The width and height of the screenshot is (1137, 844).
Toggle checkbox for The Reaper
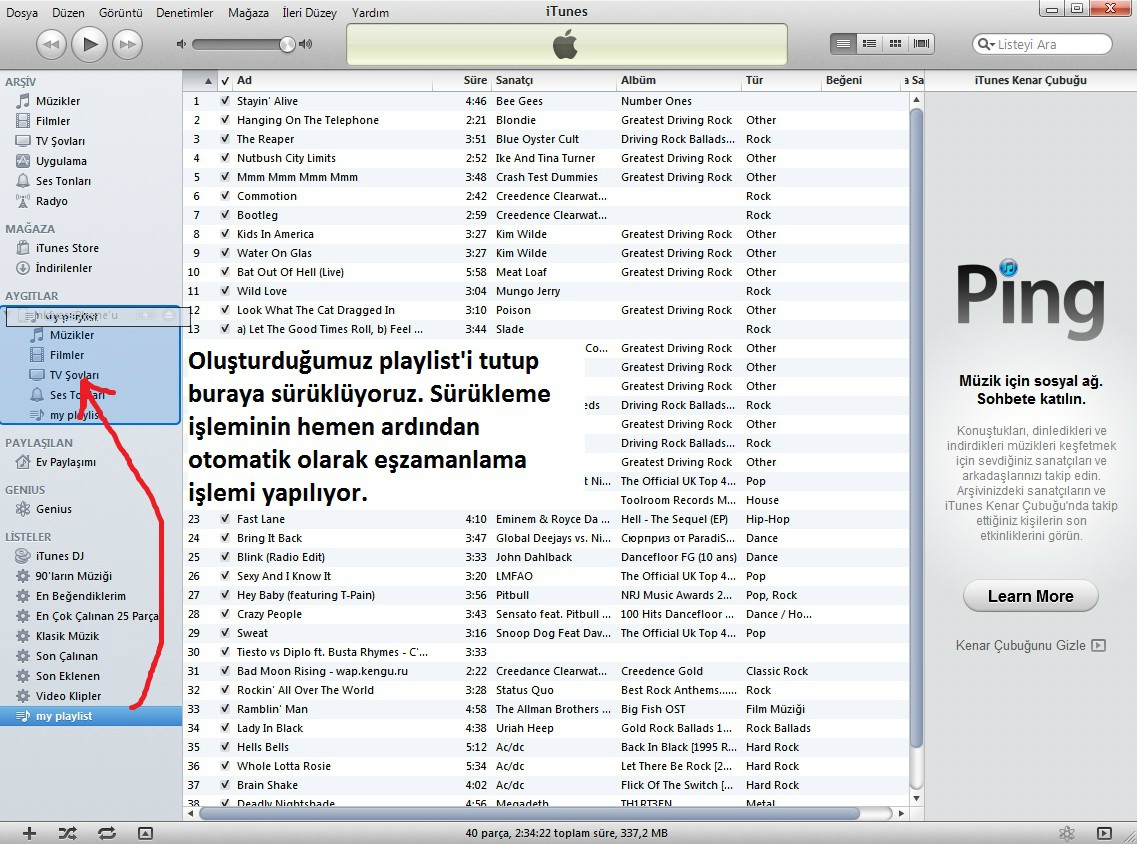(225, 138)
